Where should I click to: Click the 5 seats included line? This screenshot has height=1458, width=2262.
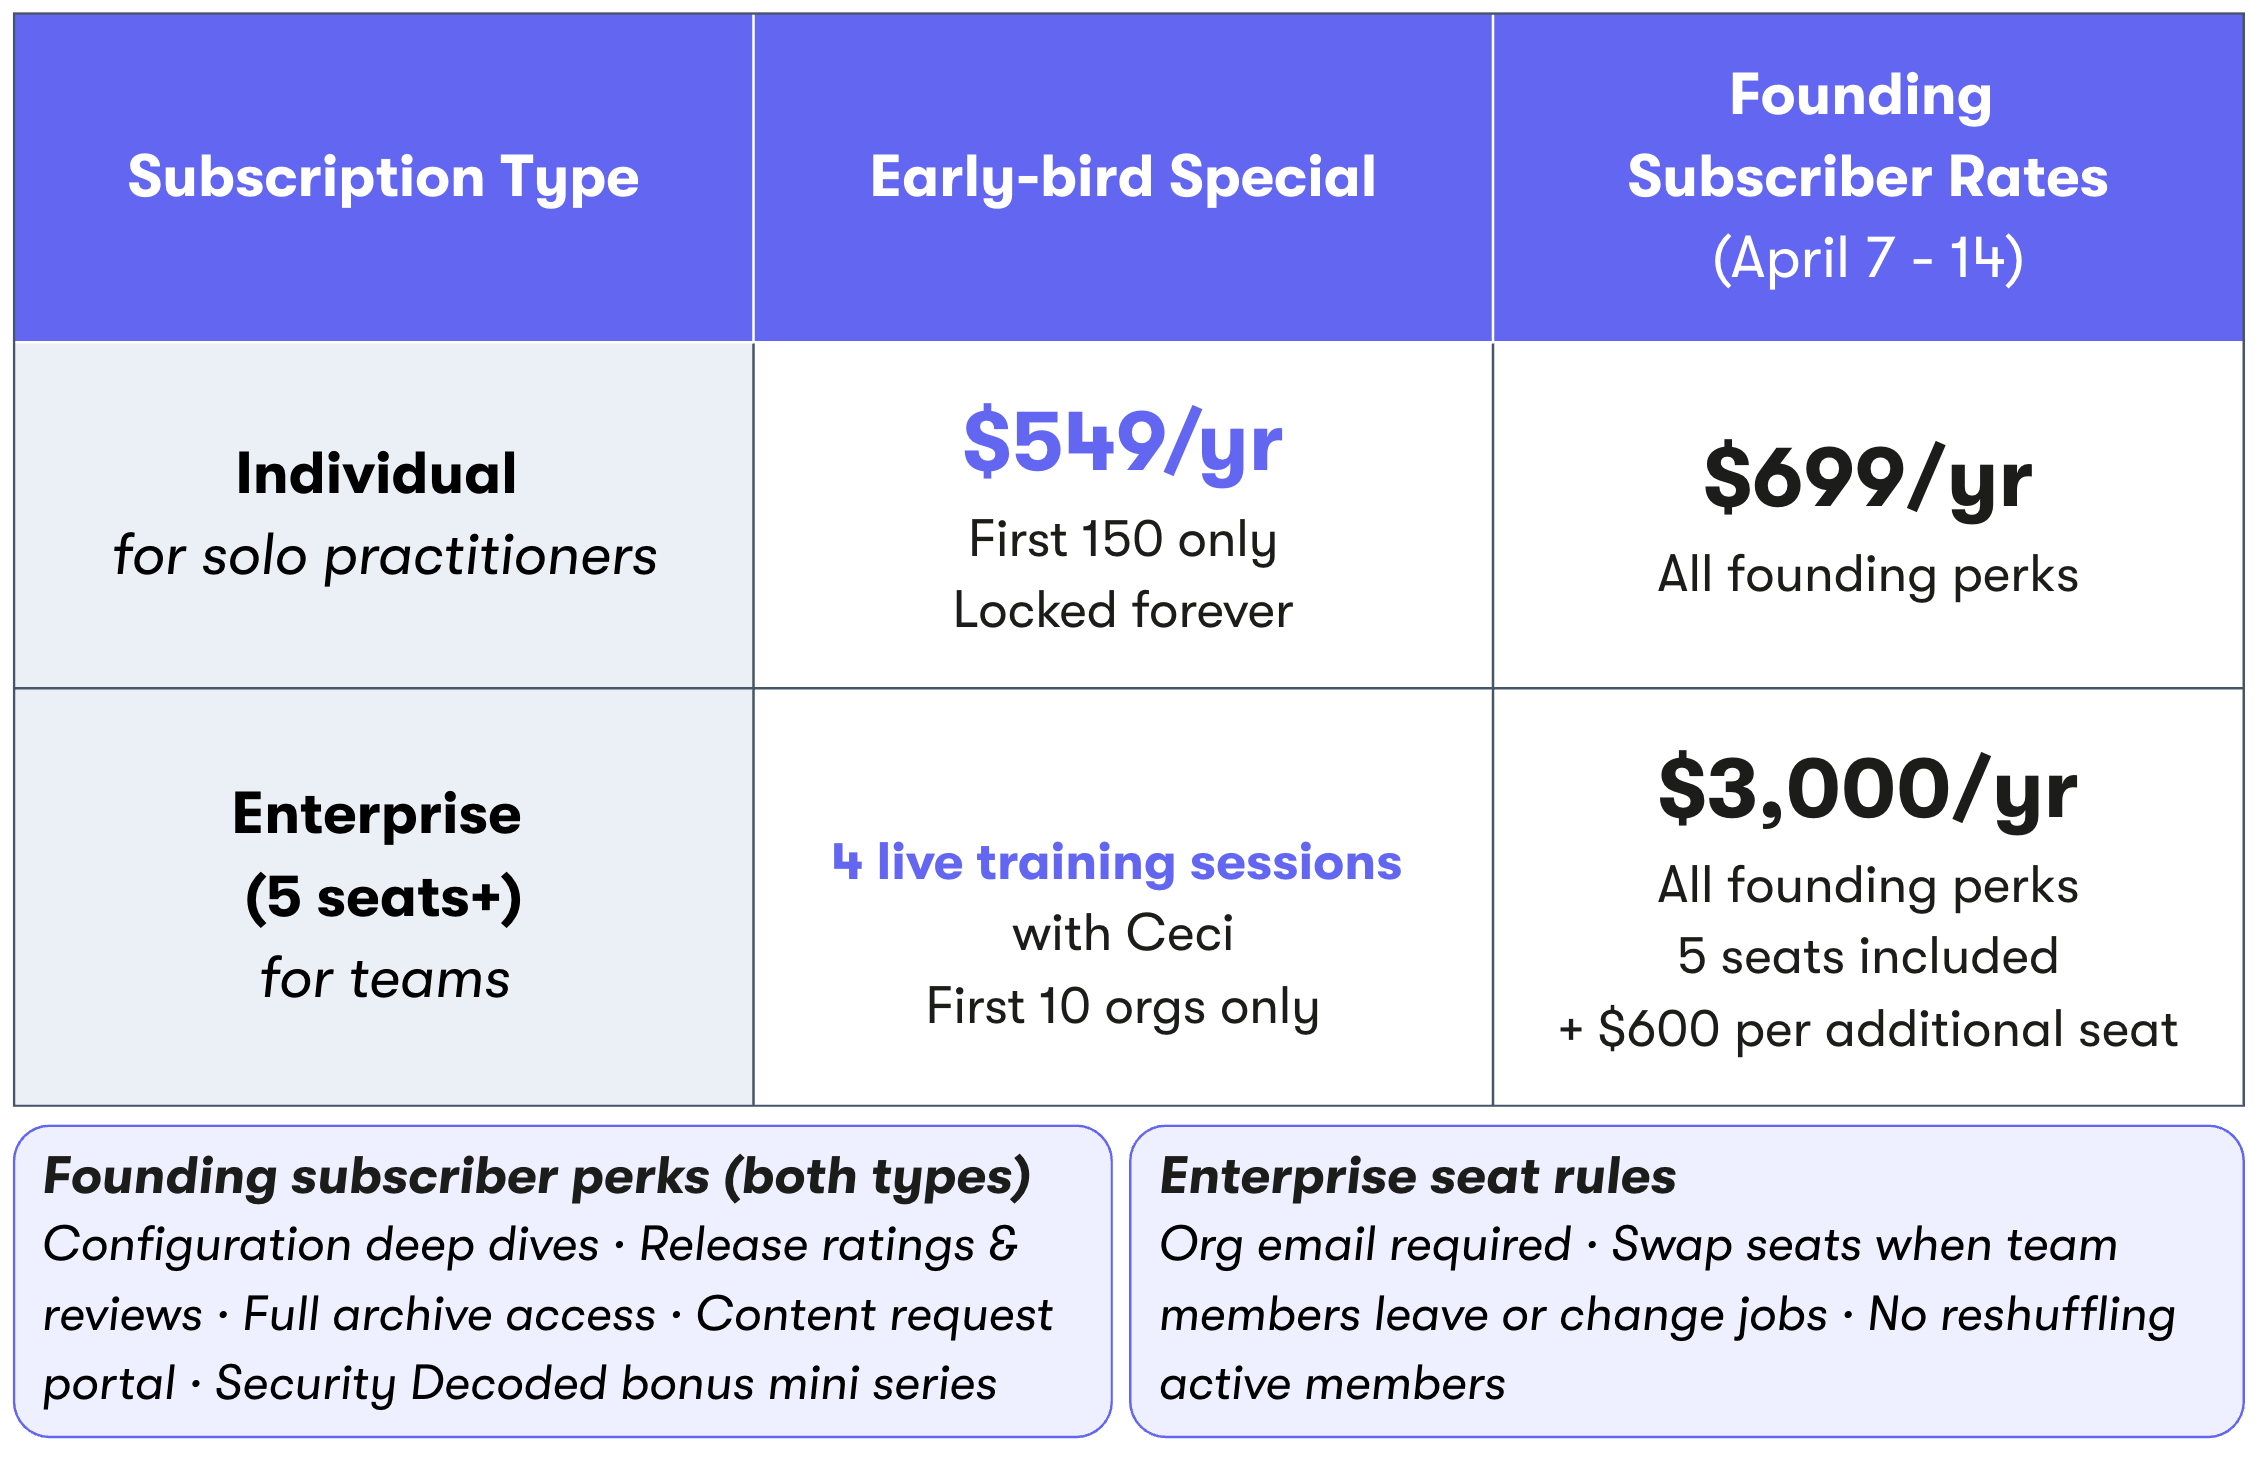pyautogui.click(x=1868, y=957)
